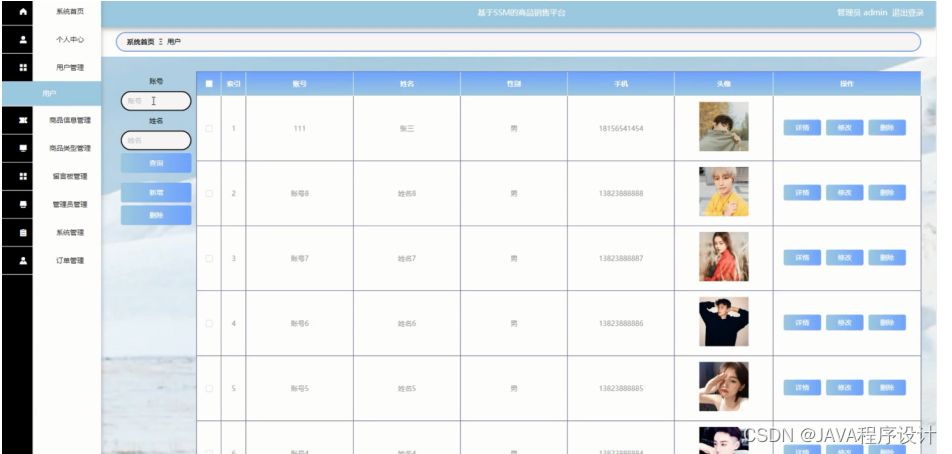Screen dimensions: 952x454
Task: Click the avatar thumbnail of 张三
Action: point(724,126)
